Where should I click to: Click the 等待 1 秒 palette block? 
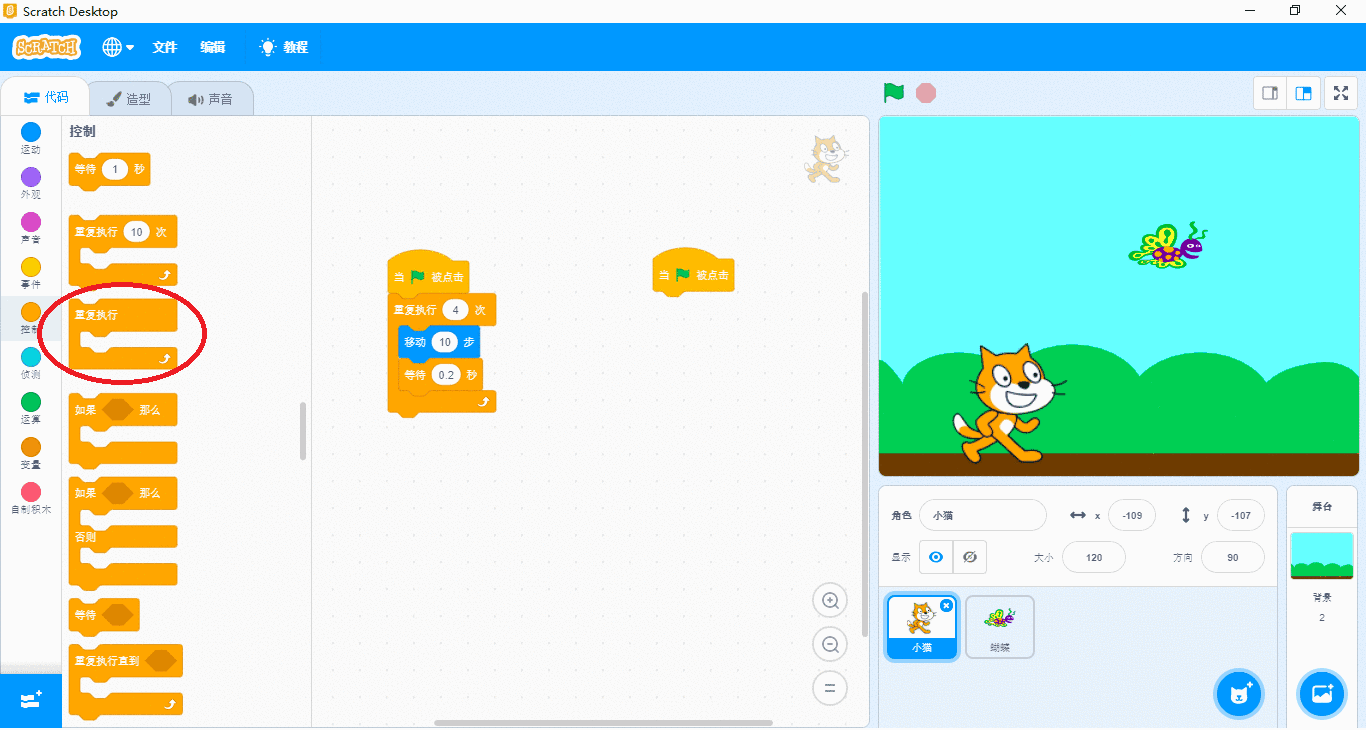coord(109,170)
